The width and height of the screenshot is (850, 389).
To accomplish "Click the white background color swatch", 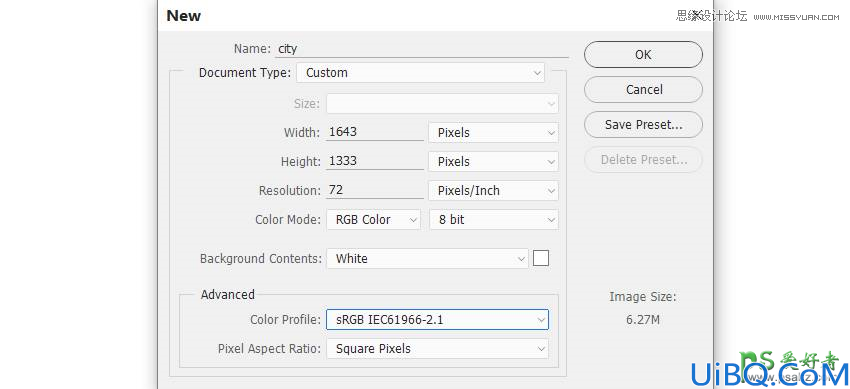I will (x=541, y=258).
